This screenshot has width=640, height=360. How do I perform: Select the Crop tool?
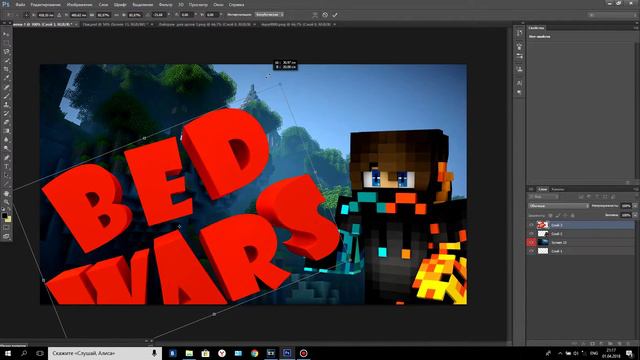point(6,69)
